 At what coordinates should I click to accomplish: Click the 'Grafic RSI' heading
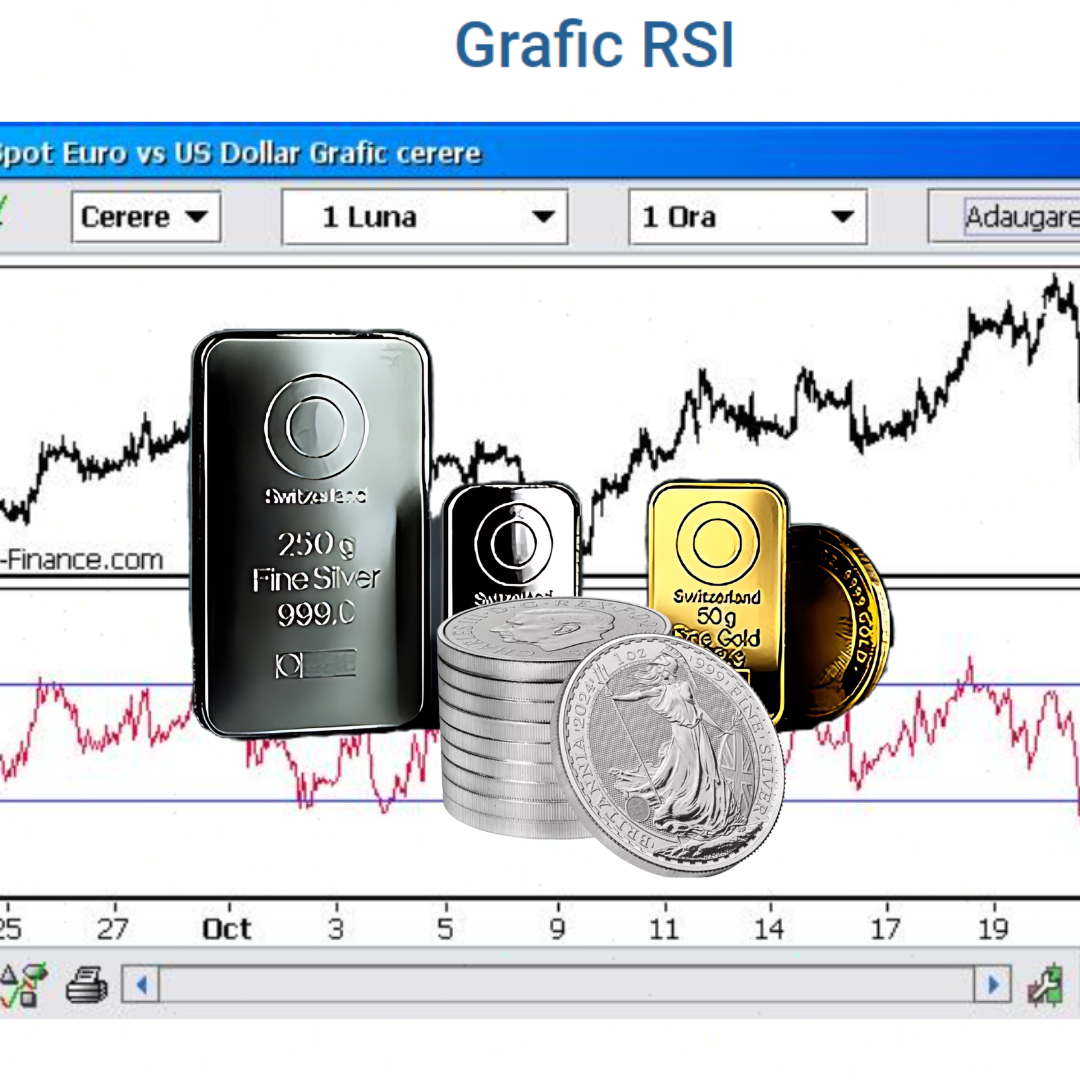point(595,45)
